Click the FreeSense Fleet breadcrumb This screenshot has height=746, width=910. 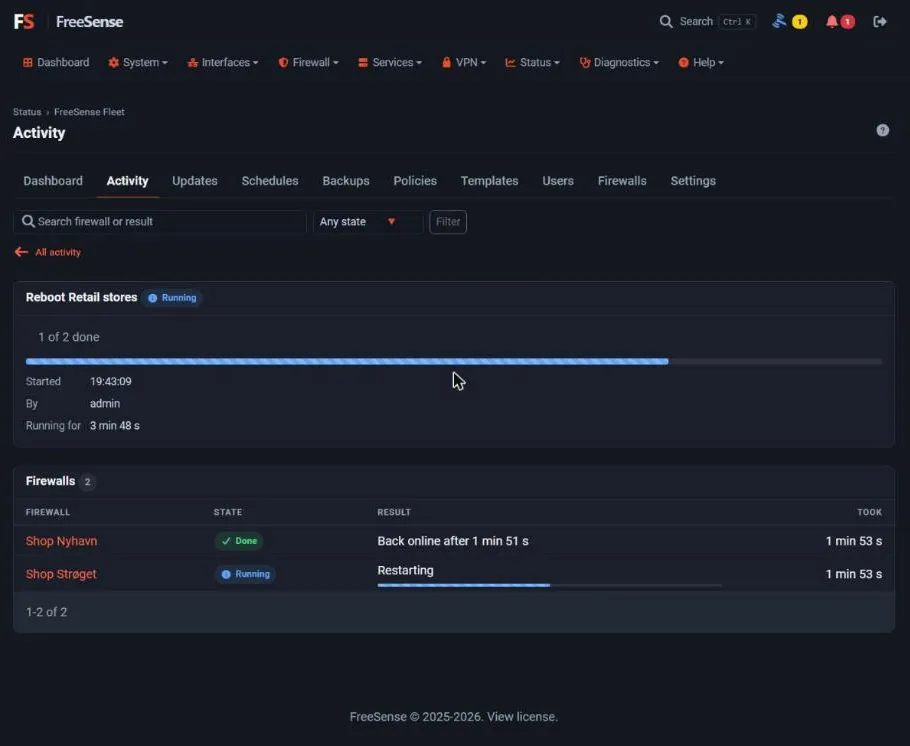[x=89, y=112]
